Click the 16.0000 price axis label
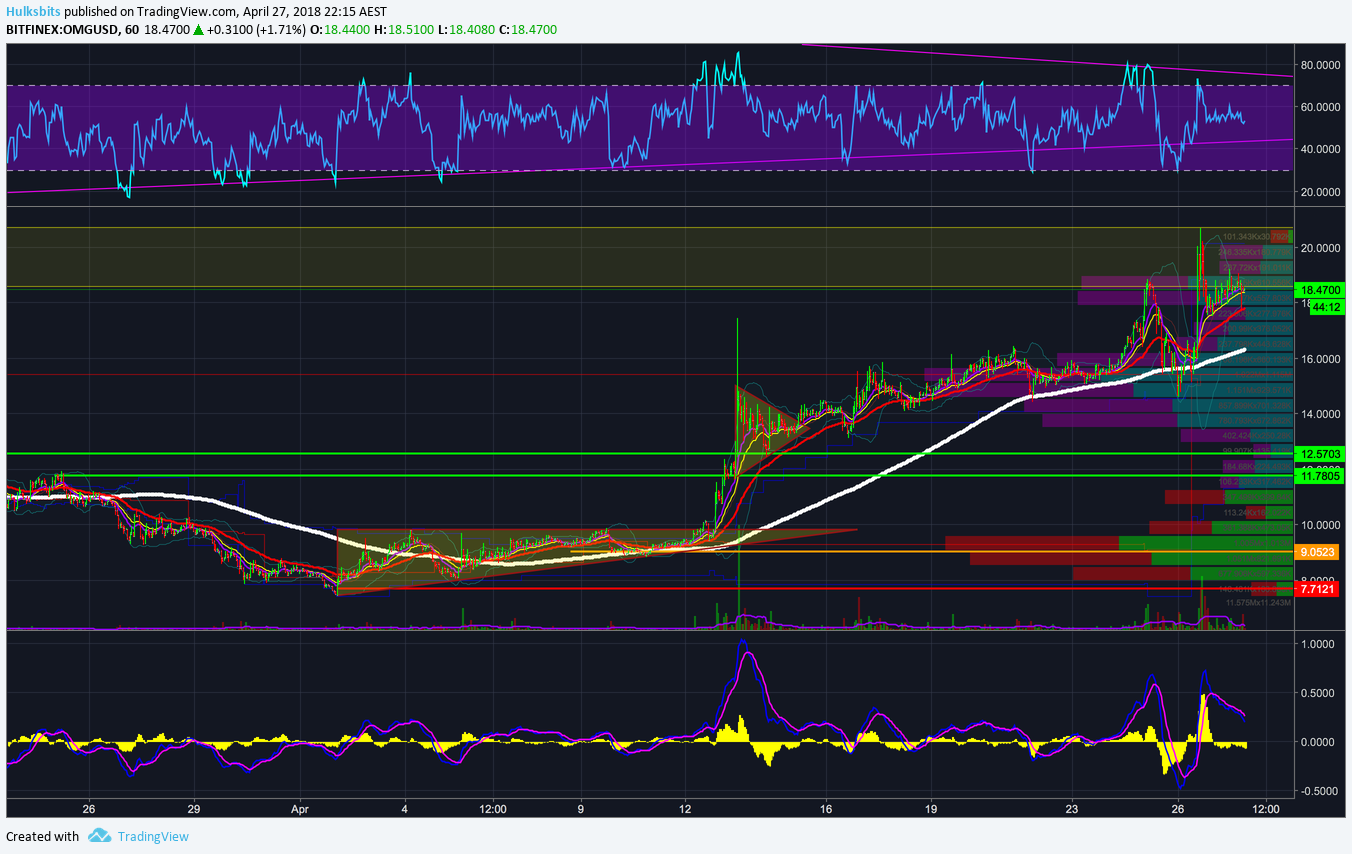Image resolution: width=1352 pixels, height=854 pixels. click(x=1320, y=359)
